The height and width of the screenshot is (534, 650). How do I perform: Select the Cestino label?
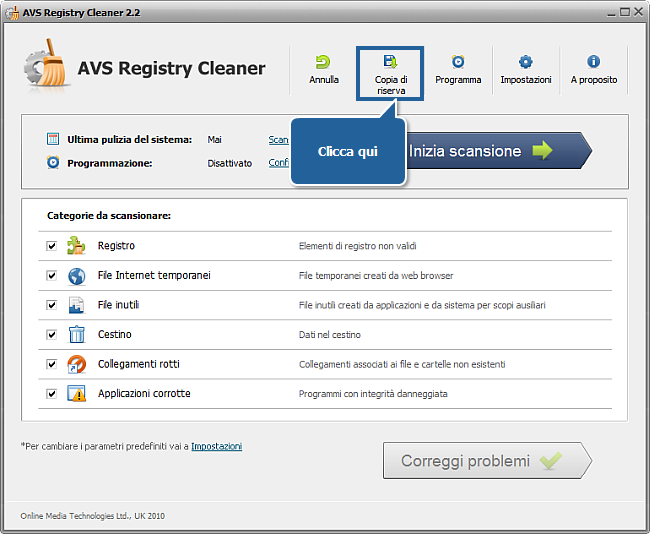114,334
